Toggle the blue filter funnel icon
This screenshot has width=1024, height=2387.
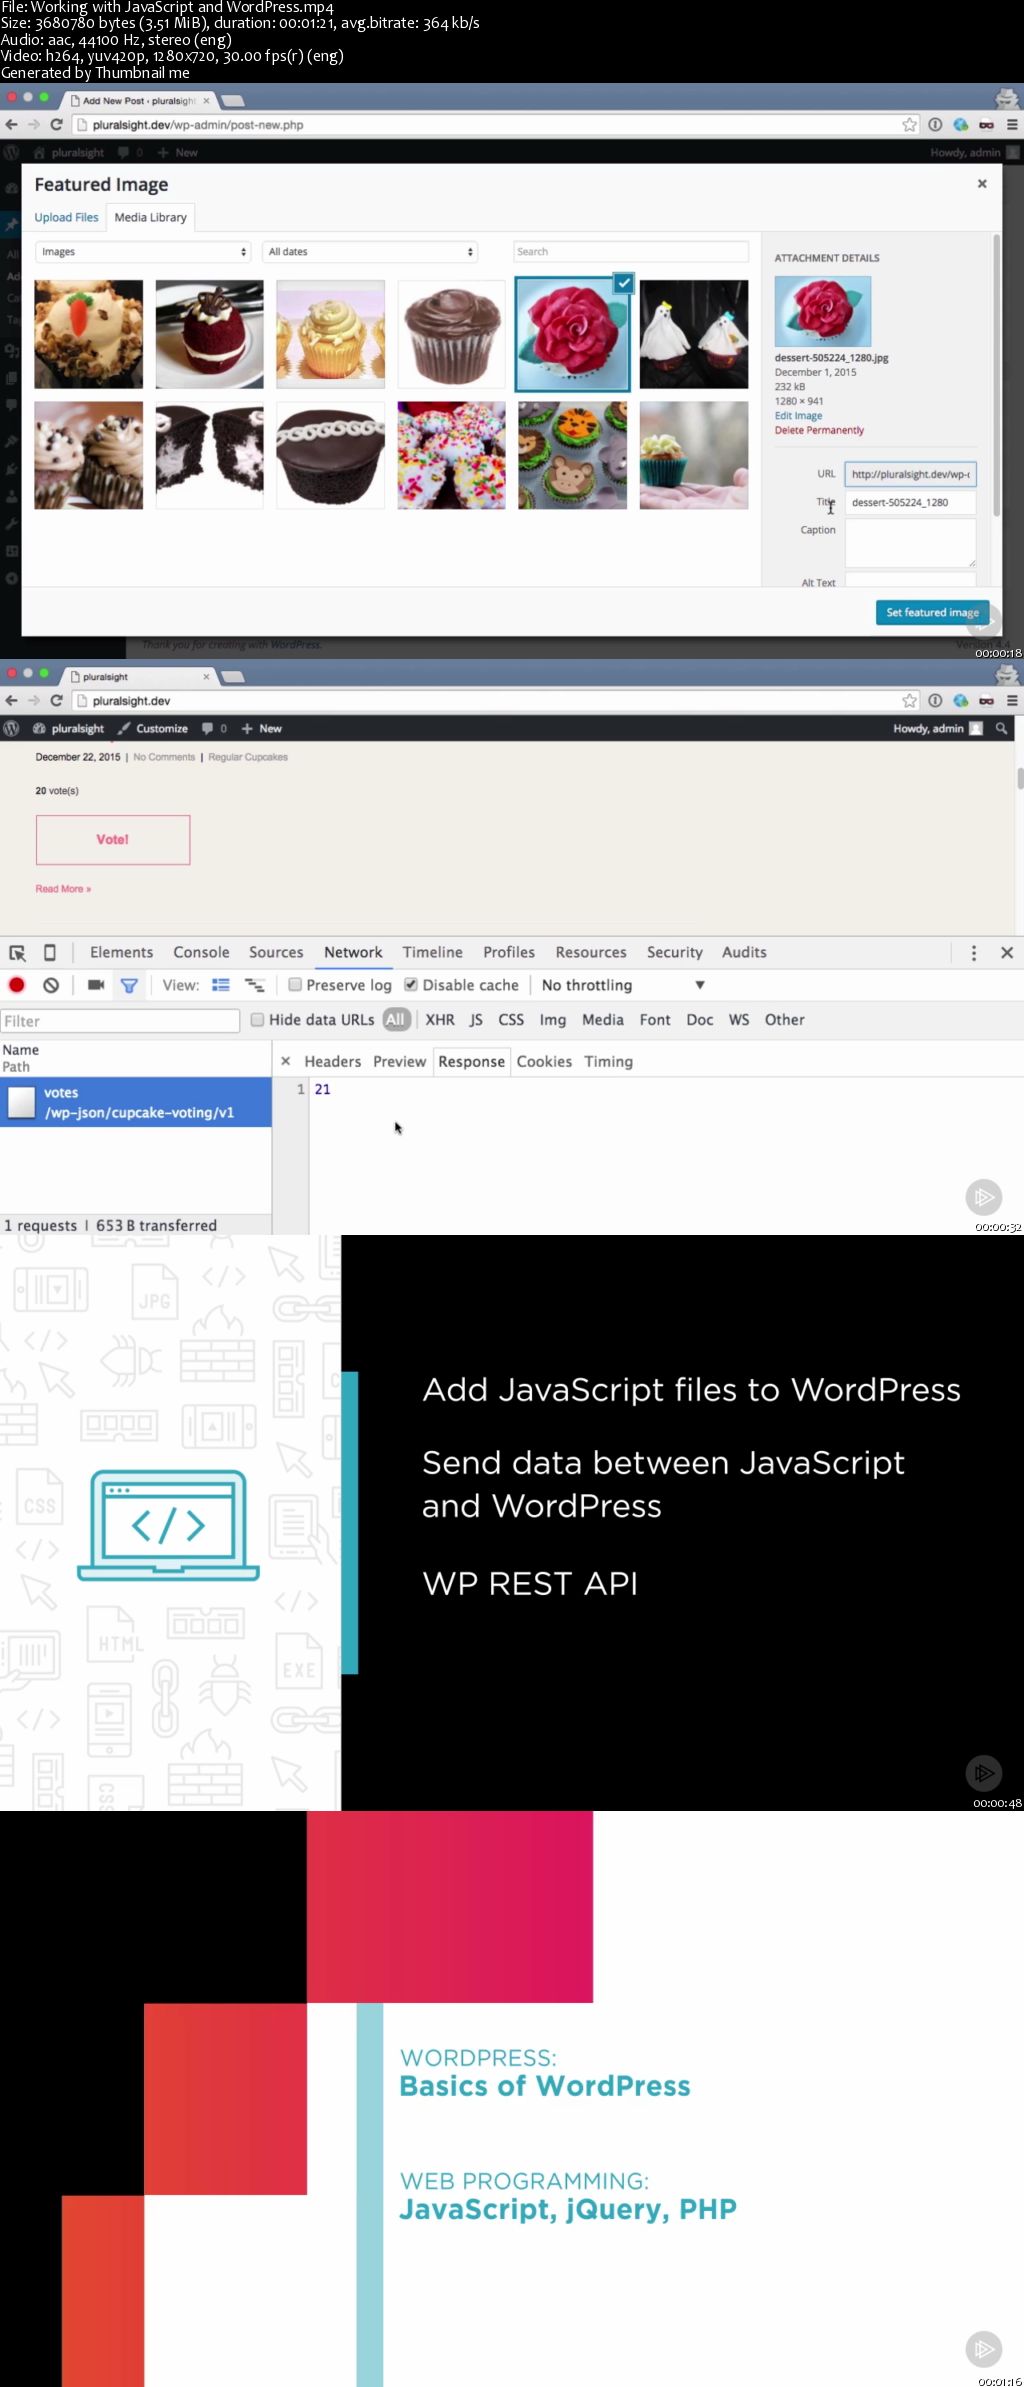129,985
